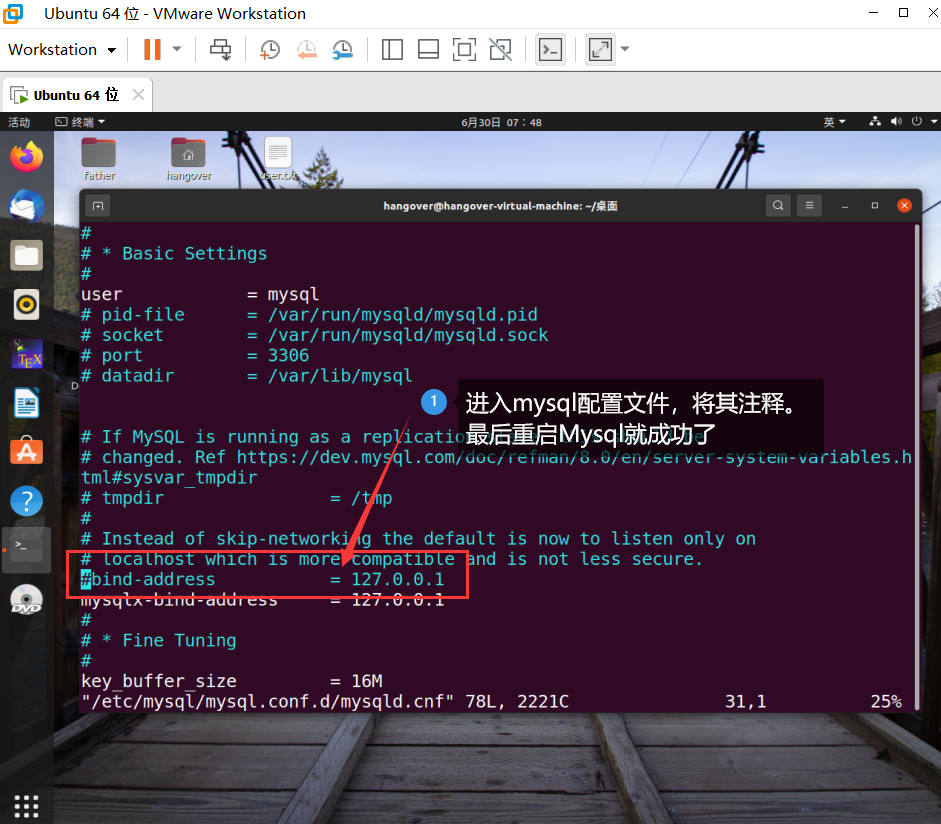The height and width of the screenshot is (824, 941).
Task: Select the user.txt file on desktop
Action: (278, 160)
